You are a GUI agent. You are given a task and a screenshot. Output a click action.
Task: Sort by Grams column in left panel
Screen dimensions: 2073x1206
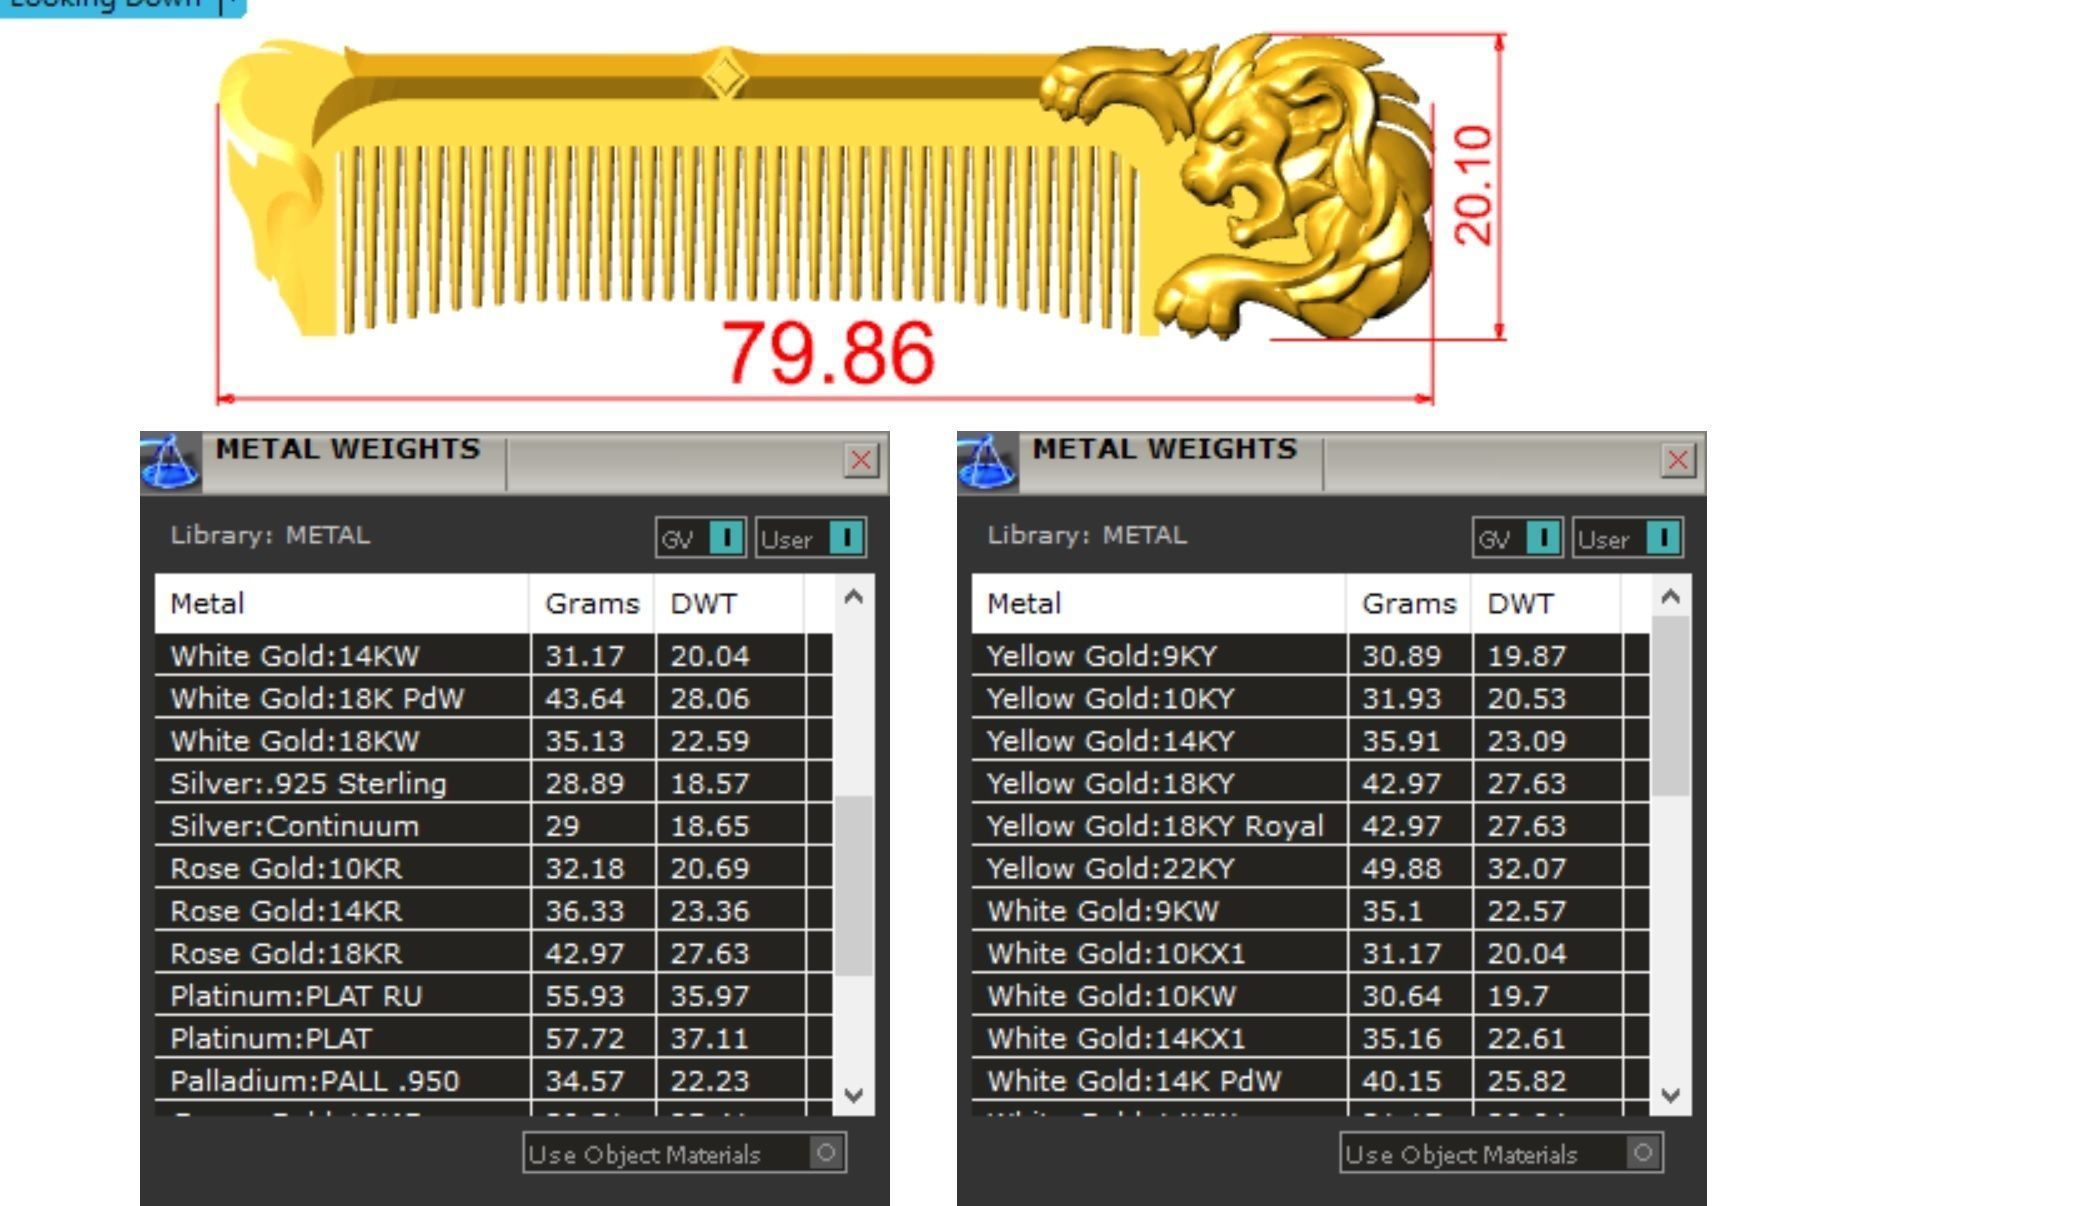(x=592, y=603)
